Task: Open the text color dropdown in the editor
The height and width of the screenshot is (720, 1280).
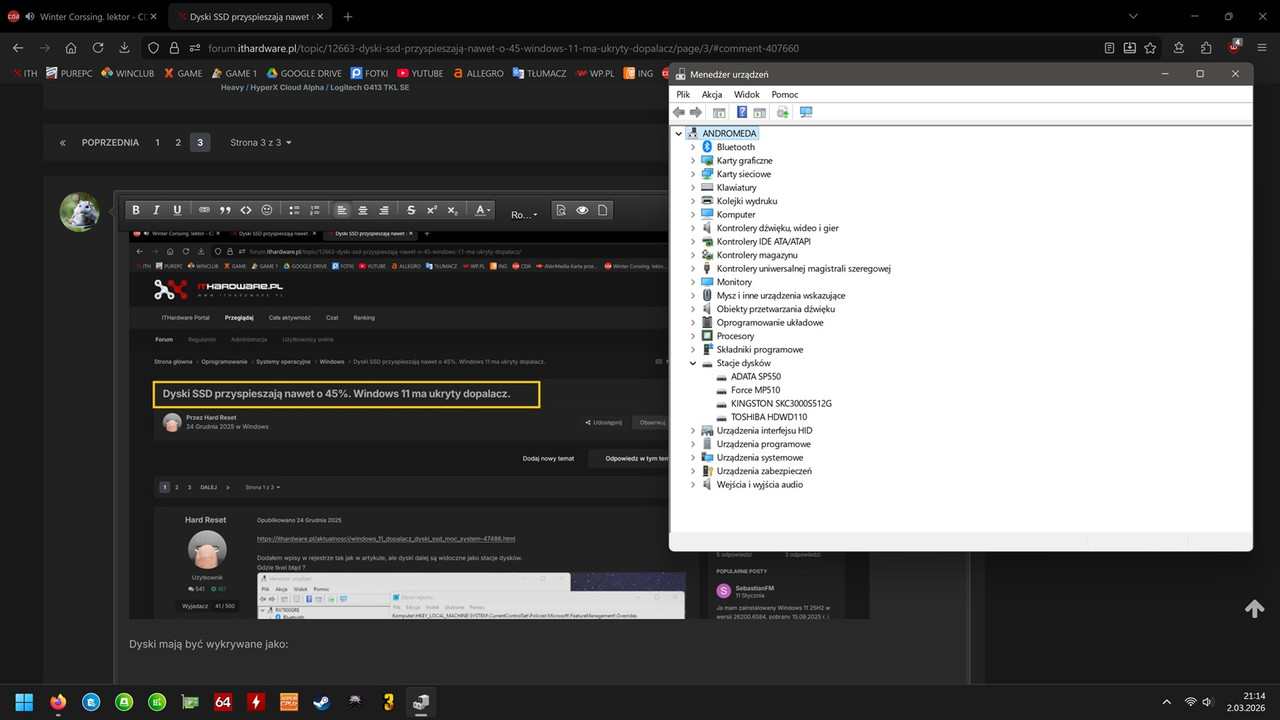Action: click(x=483, y=210)
